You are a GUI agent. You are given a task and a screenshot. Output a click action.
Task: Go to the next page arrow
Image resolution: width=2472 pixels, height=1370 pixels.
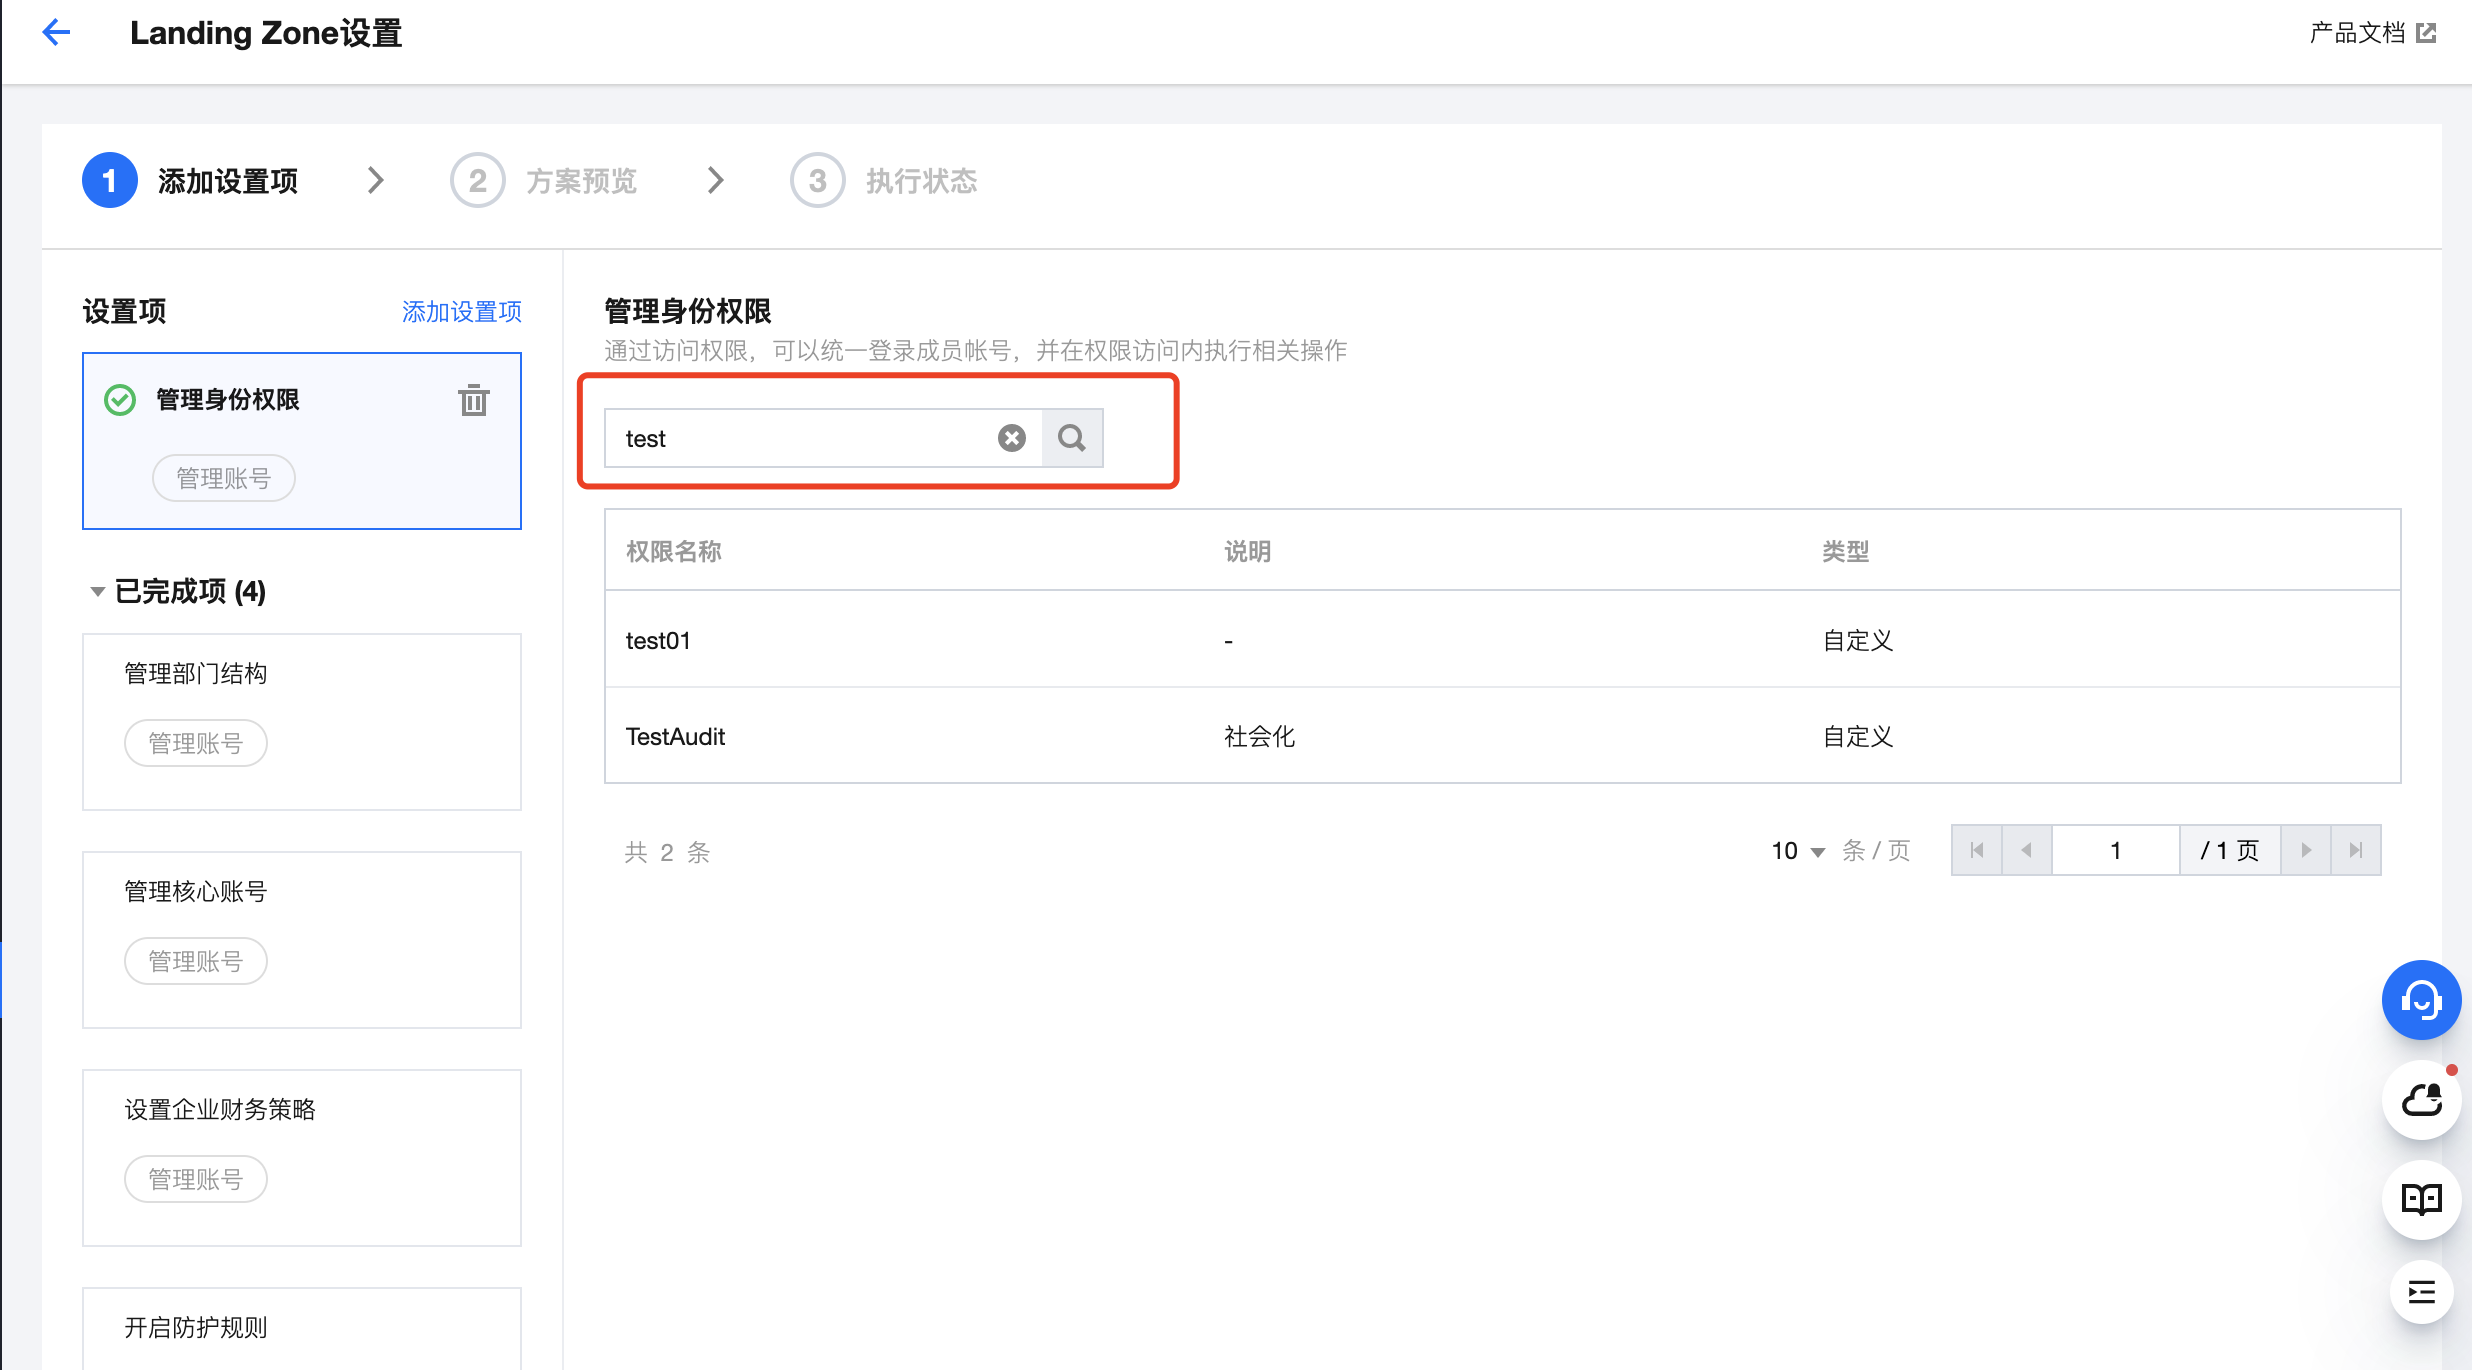pyautogui.click(x=2306, y=850)
